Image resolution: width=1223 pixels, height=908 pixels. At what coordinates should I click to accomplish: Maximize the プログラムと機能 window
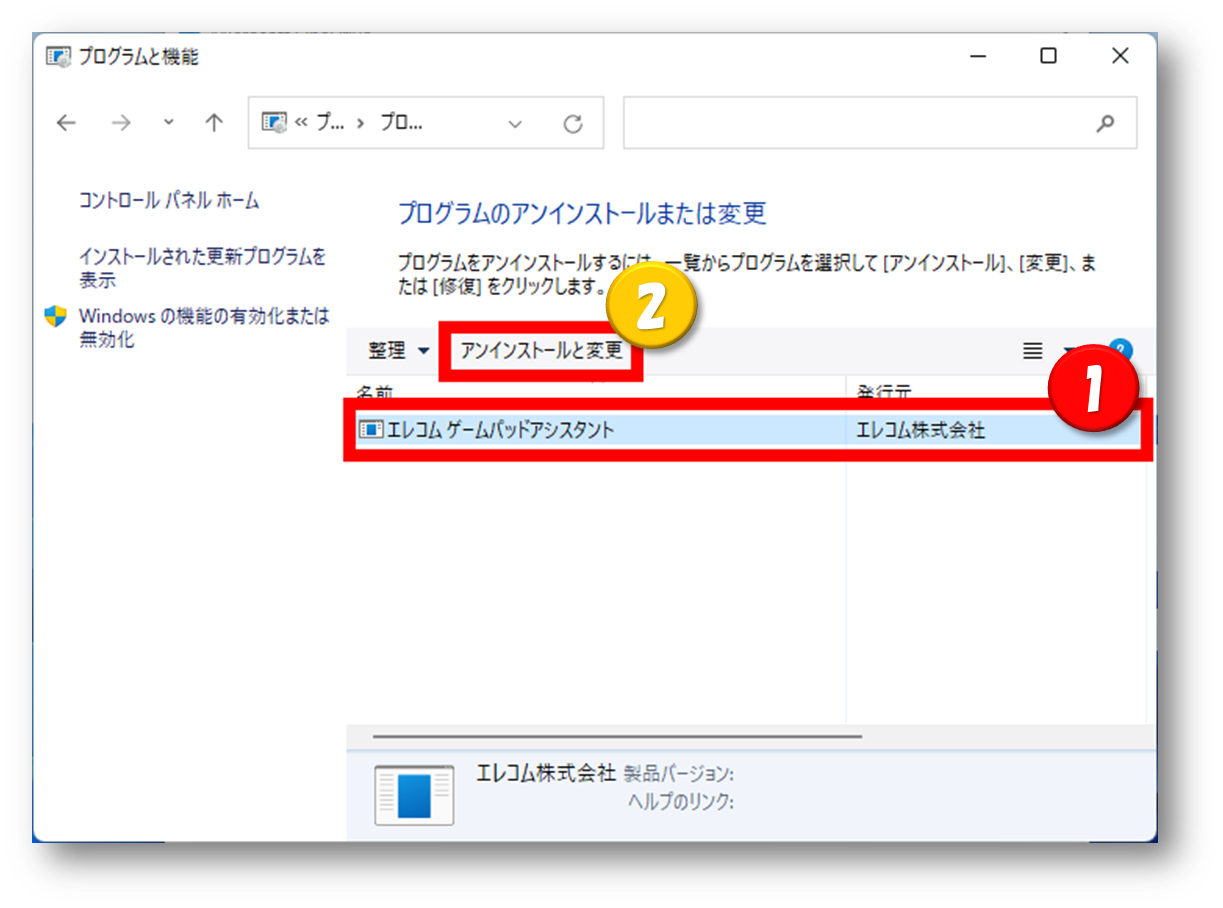coord(1048,57)
